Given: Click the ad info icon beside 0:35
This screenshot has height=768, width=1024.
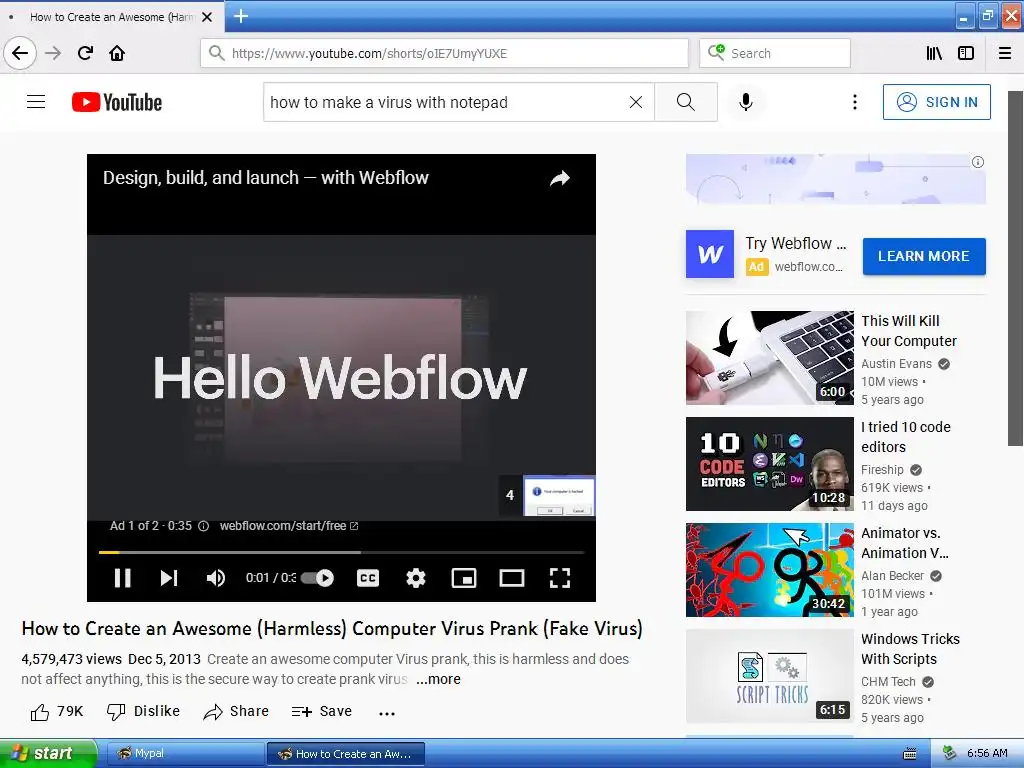Looking at the screenshot, I should (x=203, y=526).
